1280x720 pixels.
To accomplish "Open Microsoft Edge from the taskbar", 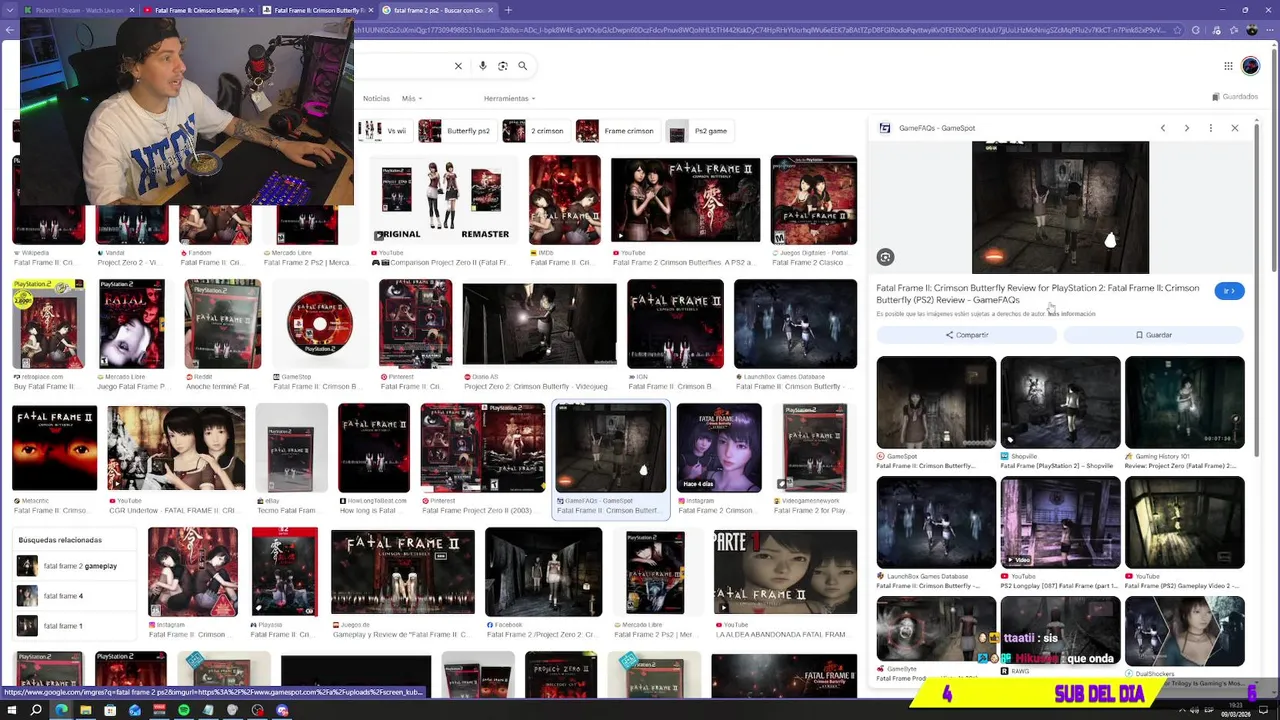I will click(61, 710).
